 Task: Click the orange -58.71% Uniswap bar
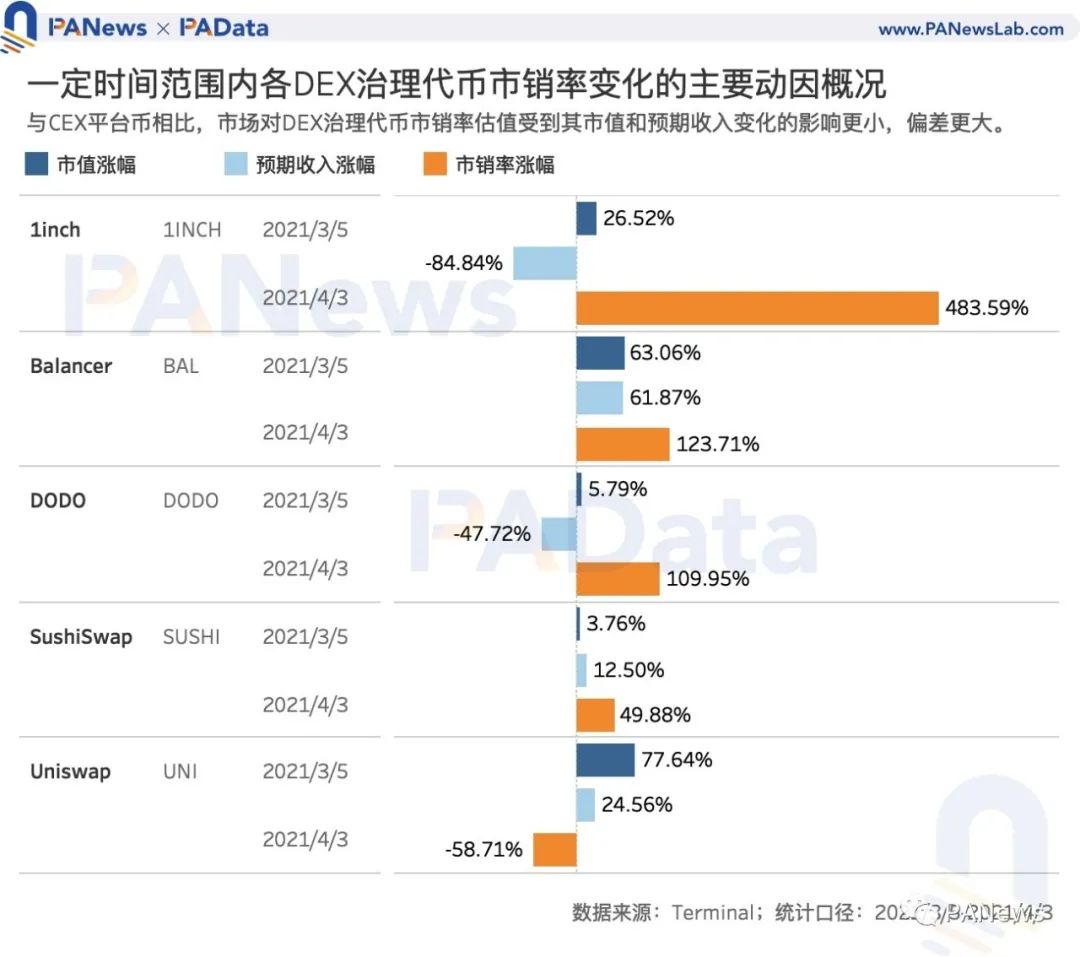pos(554,850)
